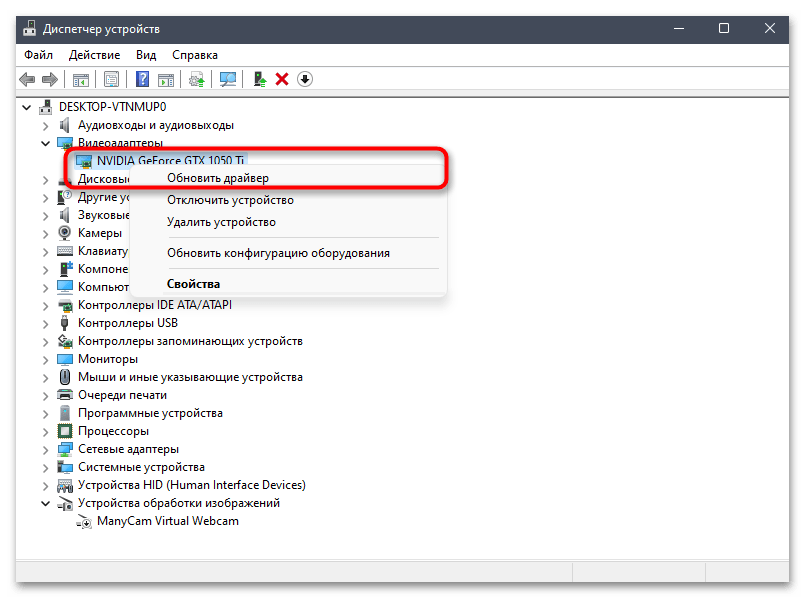Click the printer icon beside Очереди печати
This screenshot has width=805, height=598.
click(65, 395)
